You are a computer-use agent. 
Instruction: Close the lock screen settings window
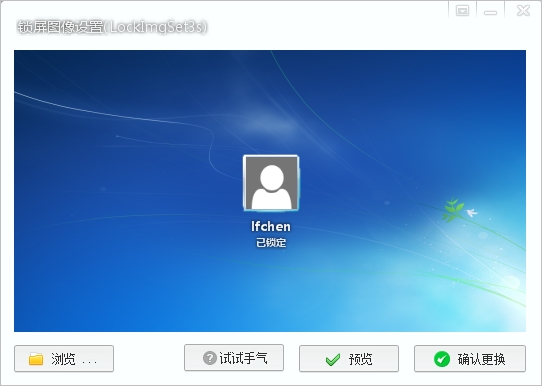coord(523,11)
